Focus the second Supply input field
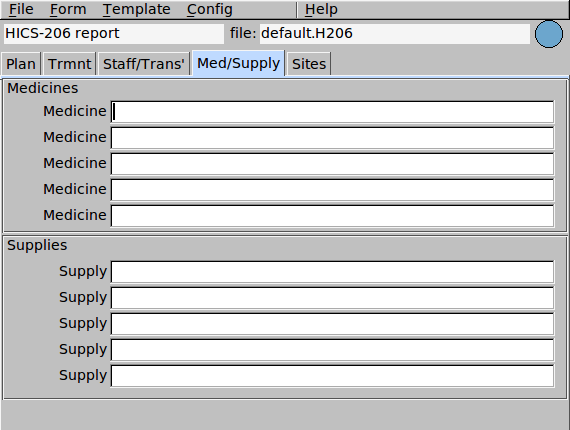Image resolution: width=570 pixels, height=430 pixels. click(332, 298)
